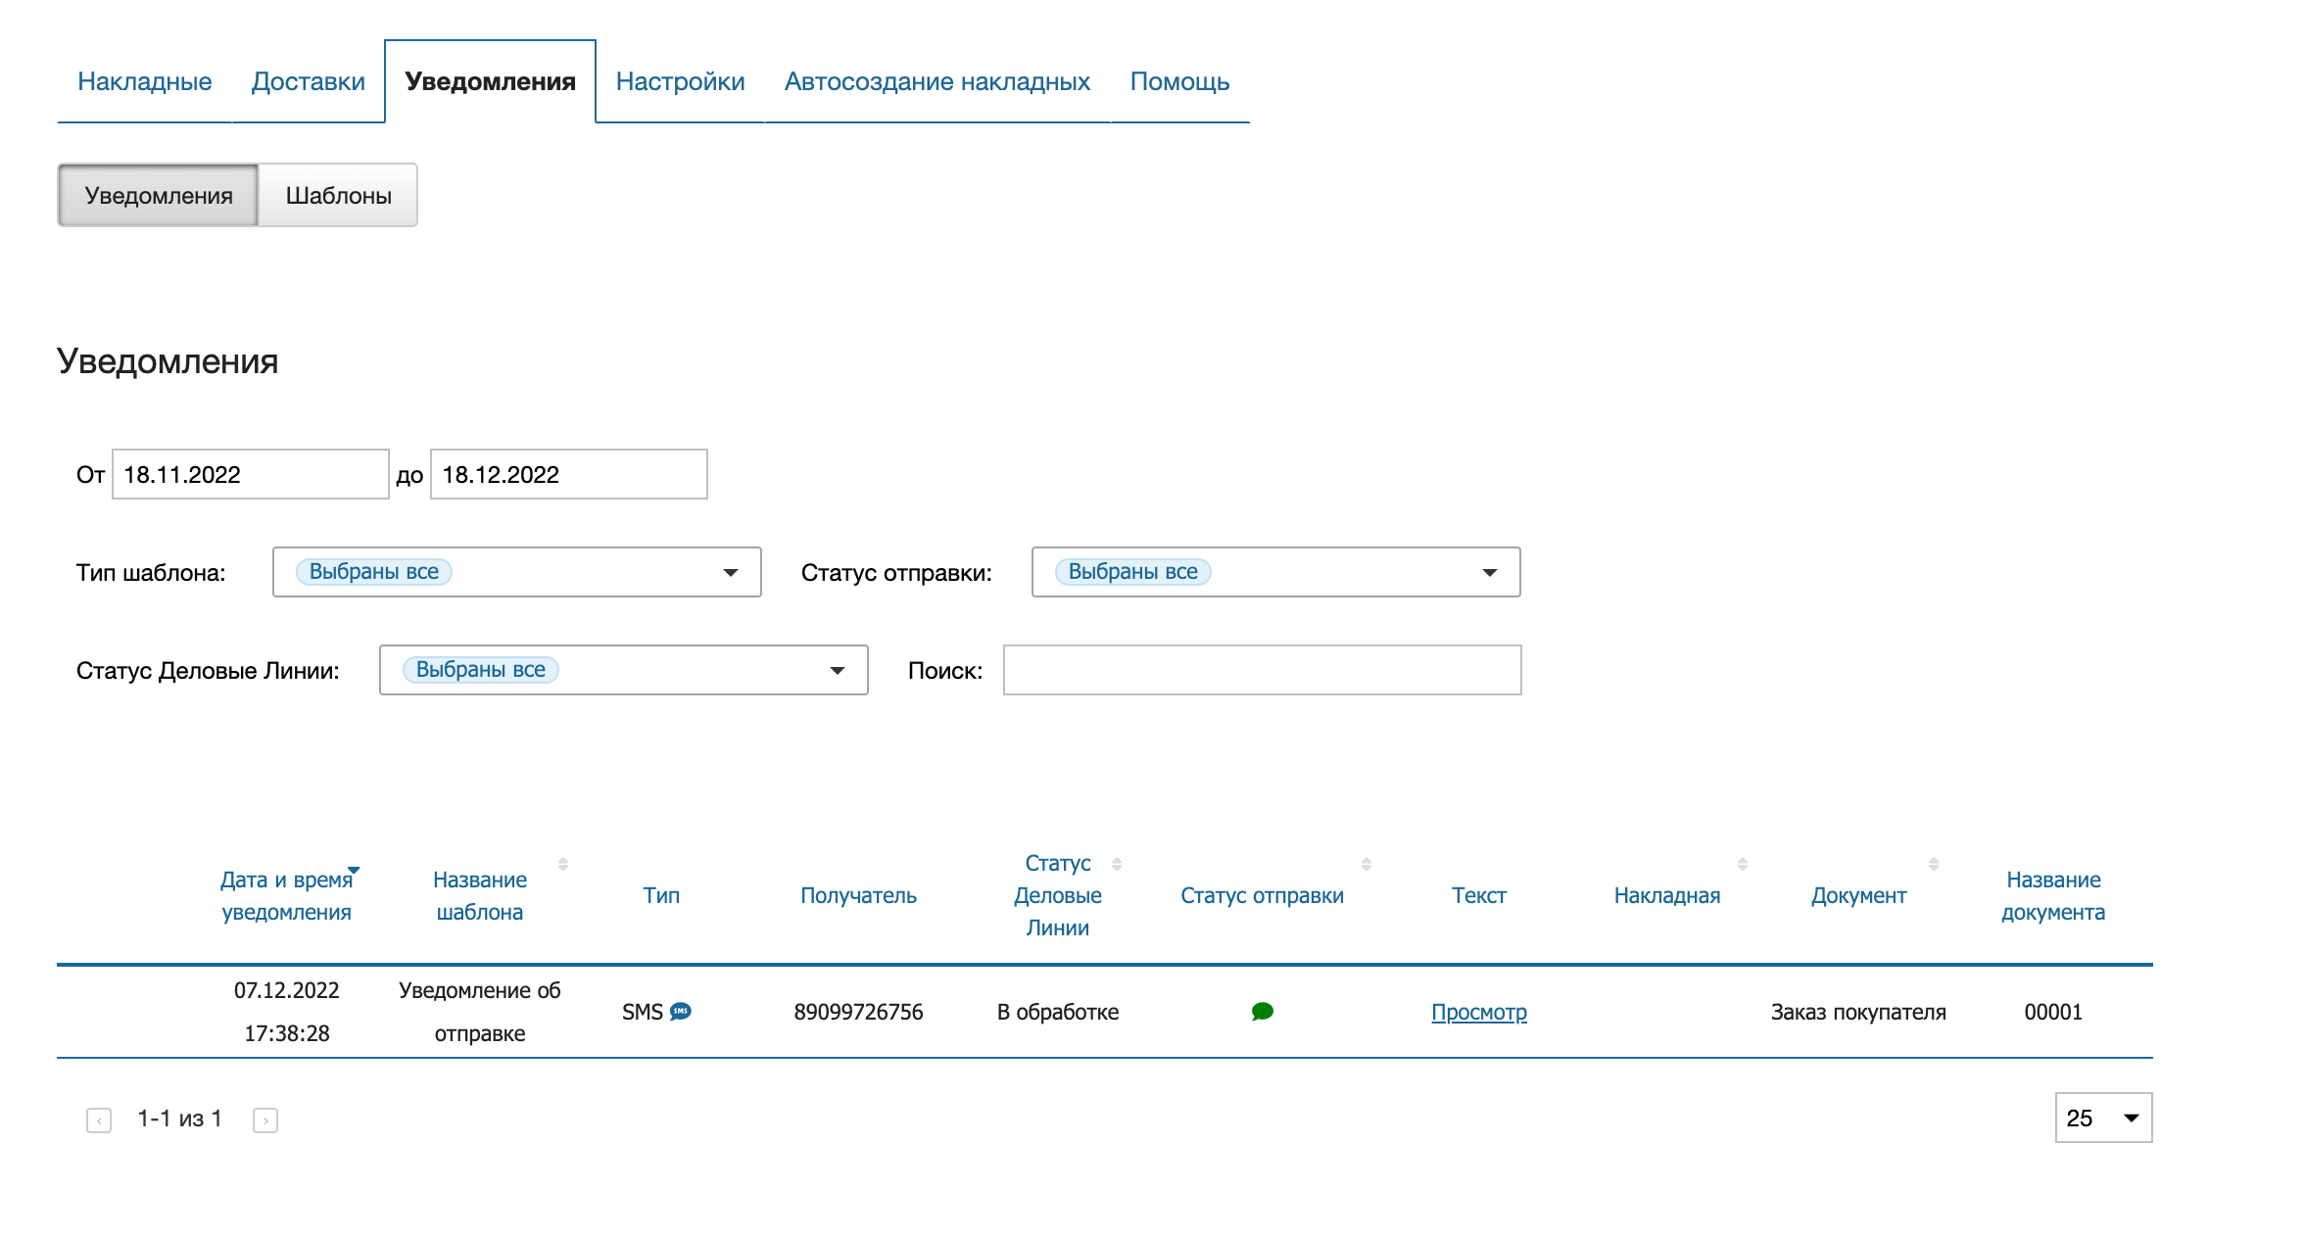Sort by Документ column arrows
The image size is (2304, 1238).
[x=1933, y=864]
